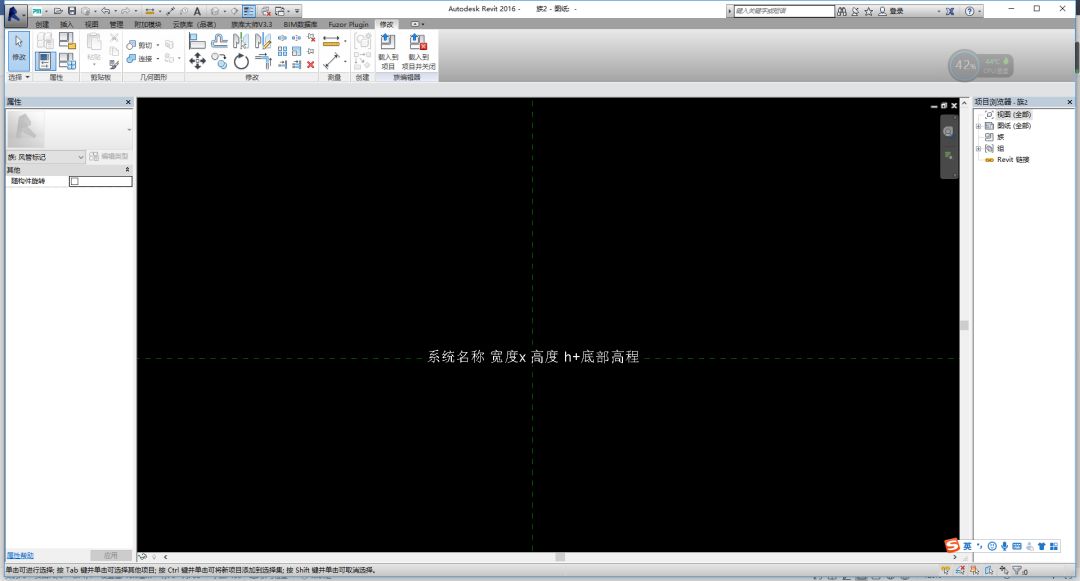Close the 属性 panel
This screenshot has width=1080, height=581.
128,102
